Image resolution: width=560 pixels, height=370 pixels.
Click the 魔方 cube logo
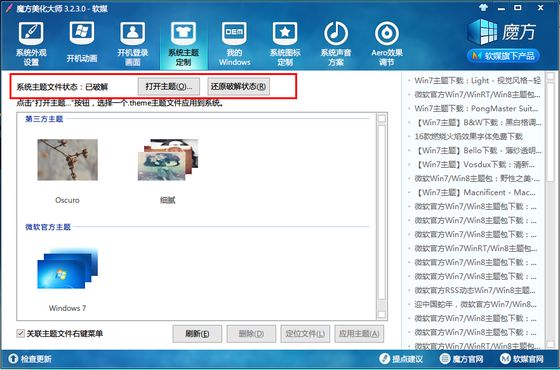tap(482, 32)
